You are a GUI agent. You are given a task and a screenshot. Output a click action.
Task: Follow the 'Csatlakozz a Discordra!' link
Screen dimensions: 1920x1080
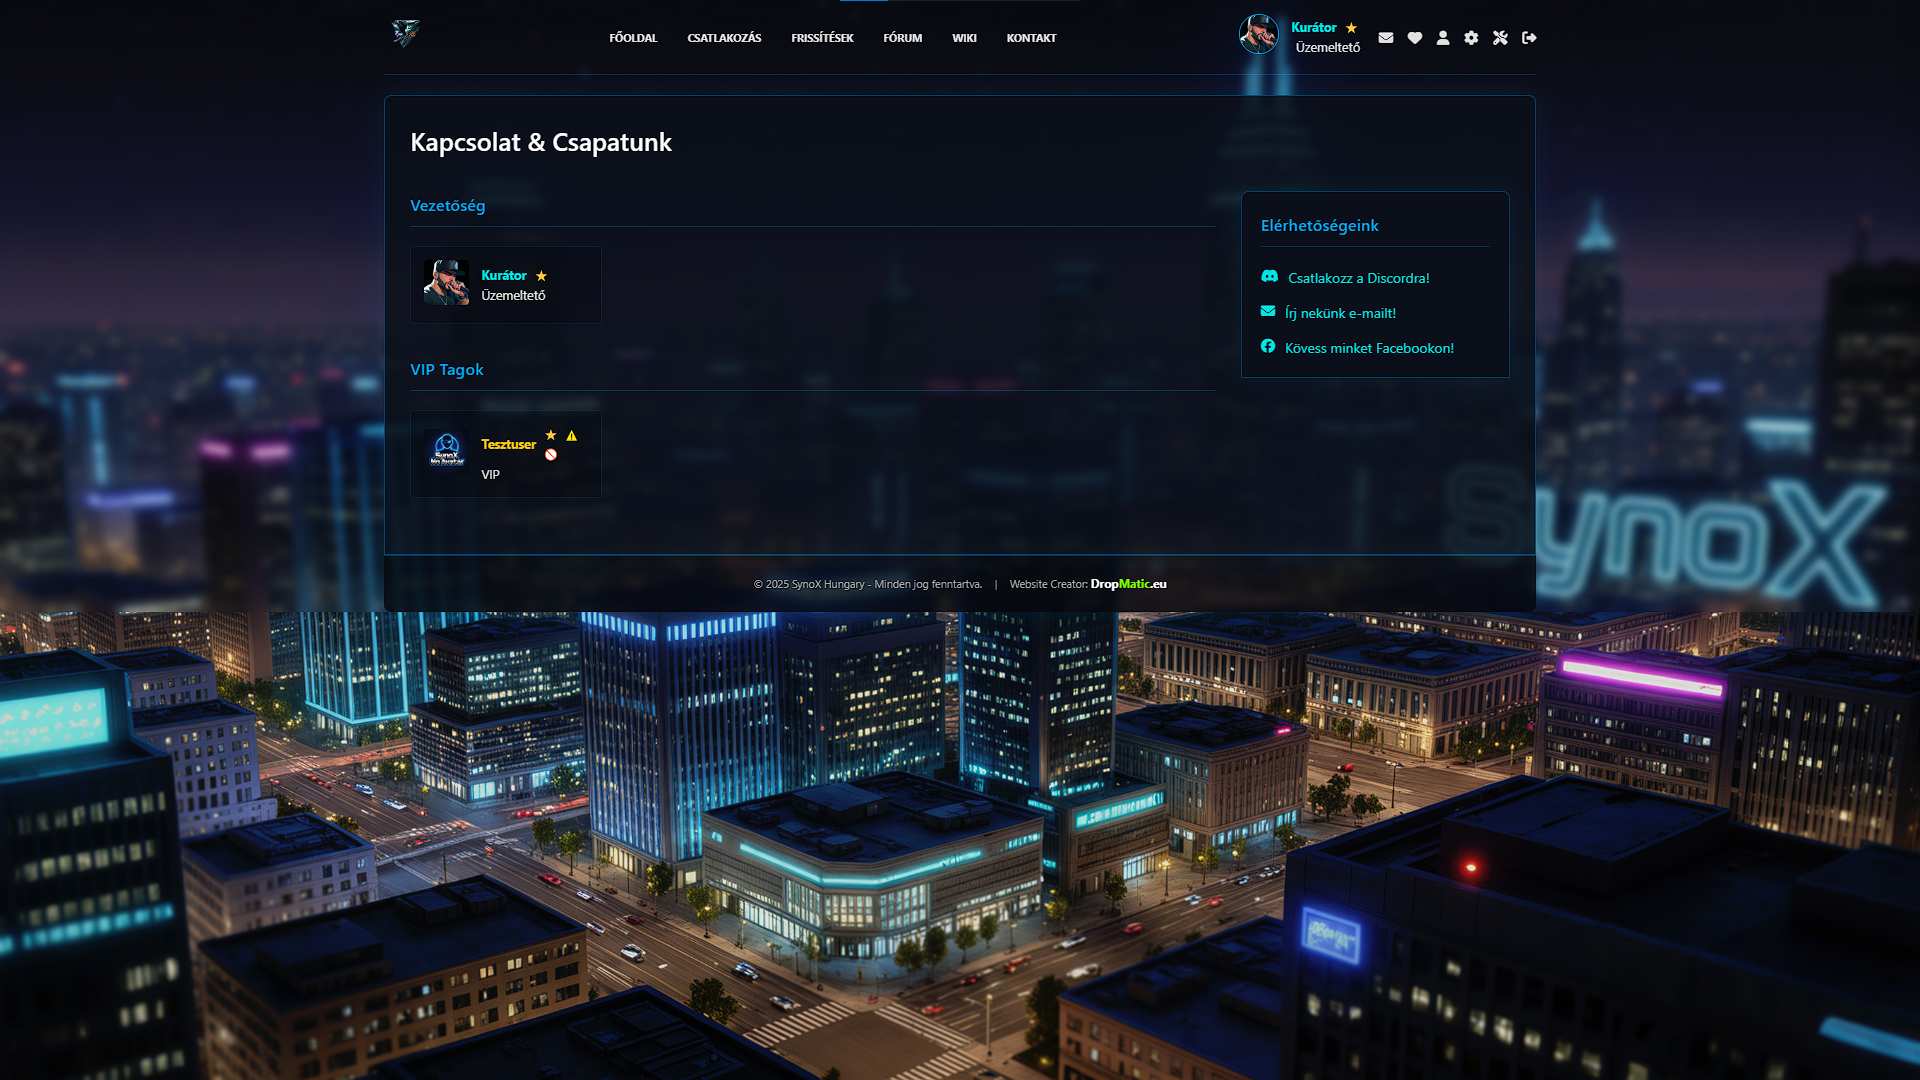1358,278
